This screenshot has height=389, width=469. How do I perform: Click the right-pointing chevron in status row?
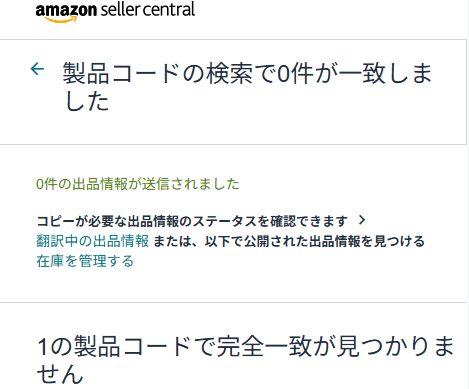click(362, 220)
